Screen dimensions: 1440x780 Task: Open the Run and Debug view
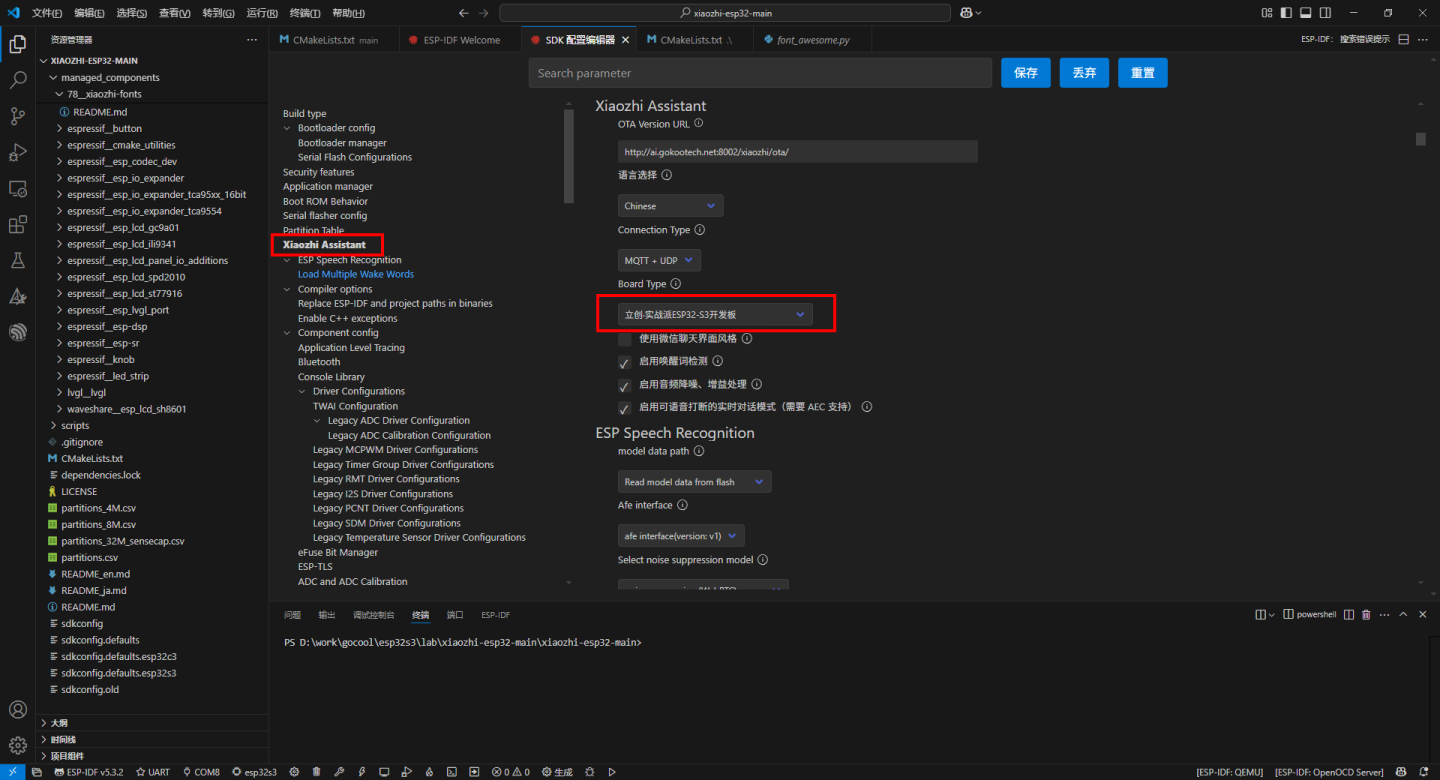pyautogui.click(x=17, y=152)
